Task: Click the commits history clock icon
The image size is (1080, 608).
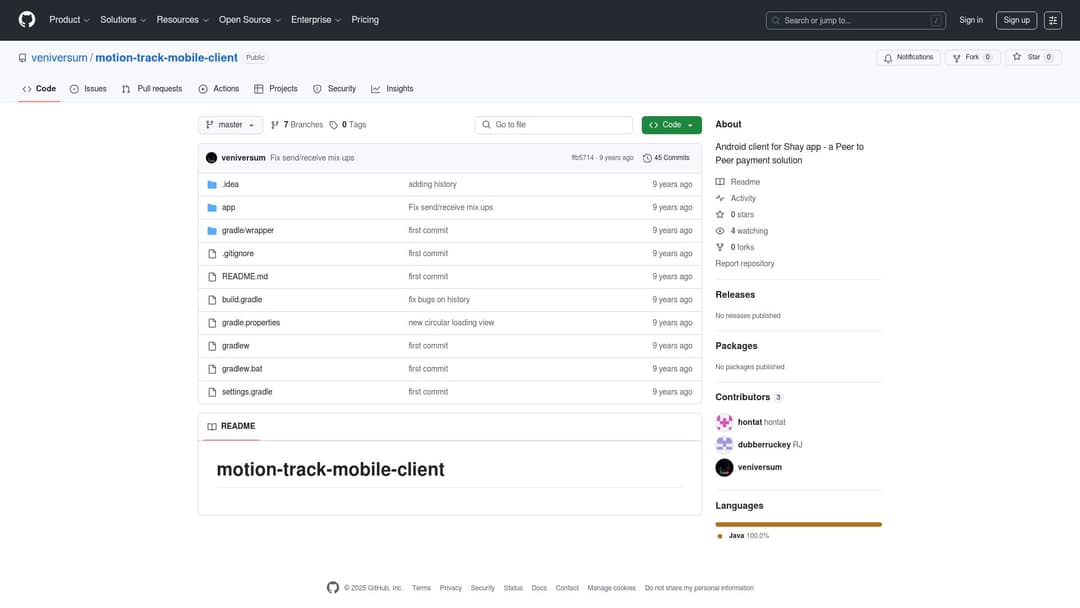Action: (647, 158)
